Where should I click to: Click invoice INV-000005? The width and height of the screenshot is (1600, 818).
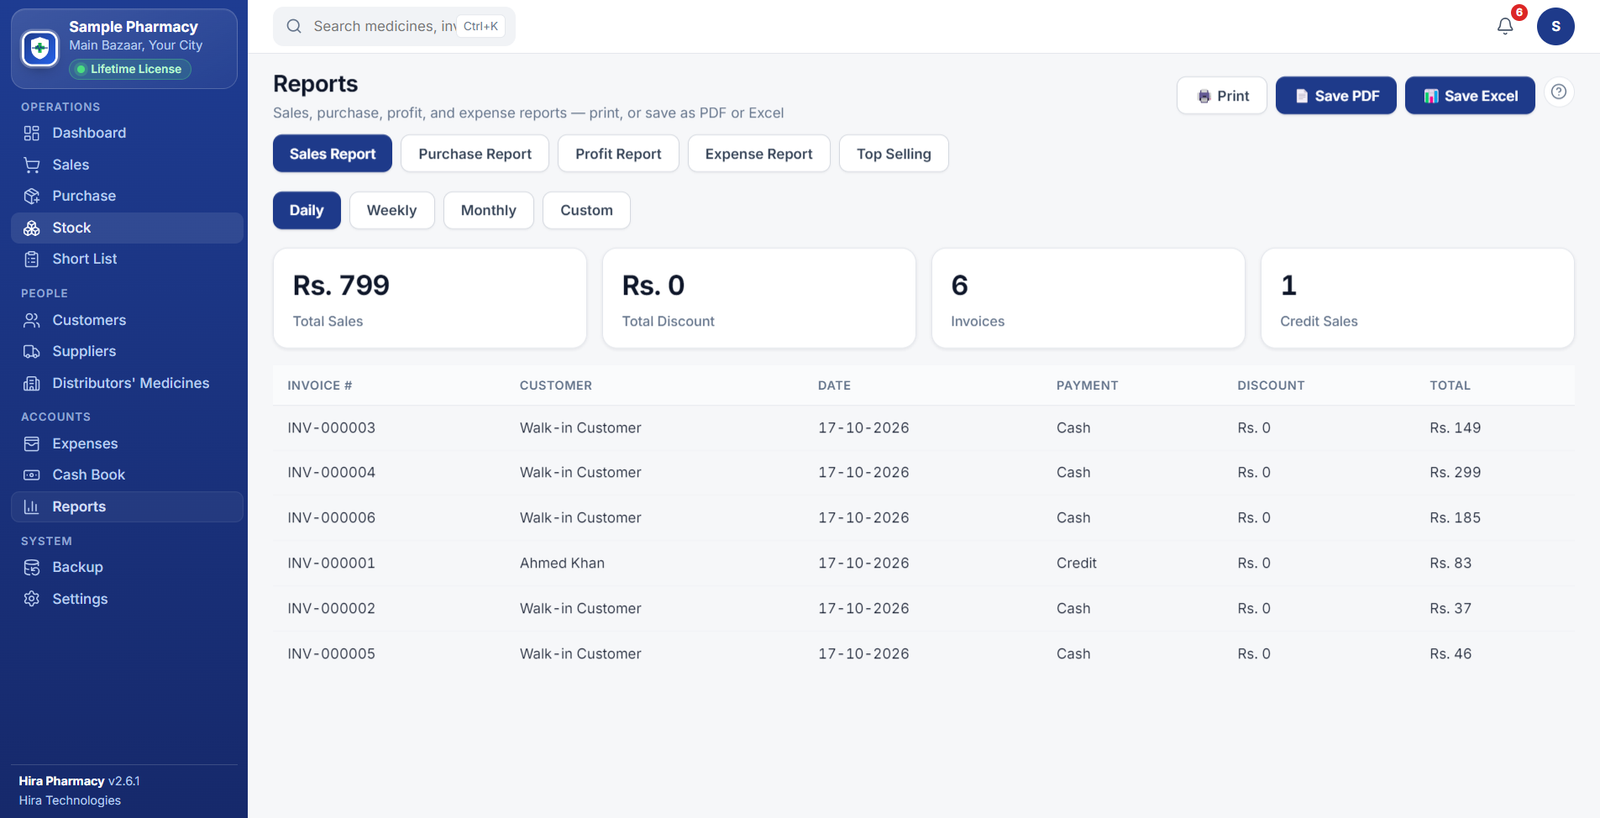[331, 654]
